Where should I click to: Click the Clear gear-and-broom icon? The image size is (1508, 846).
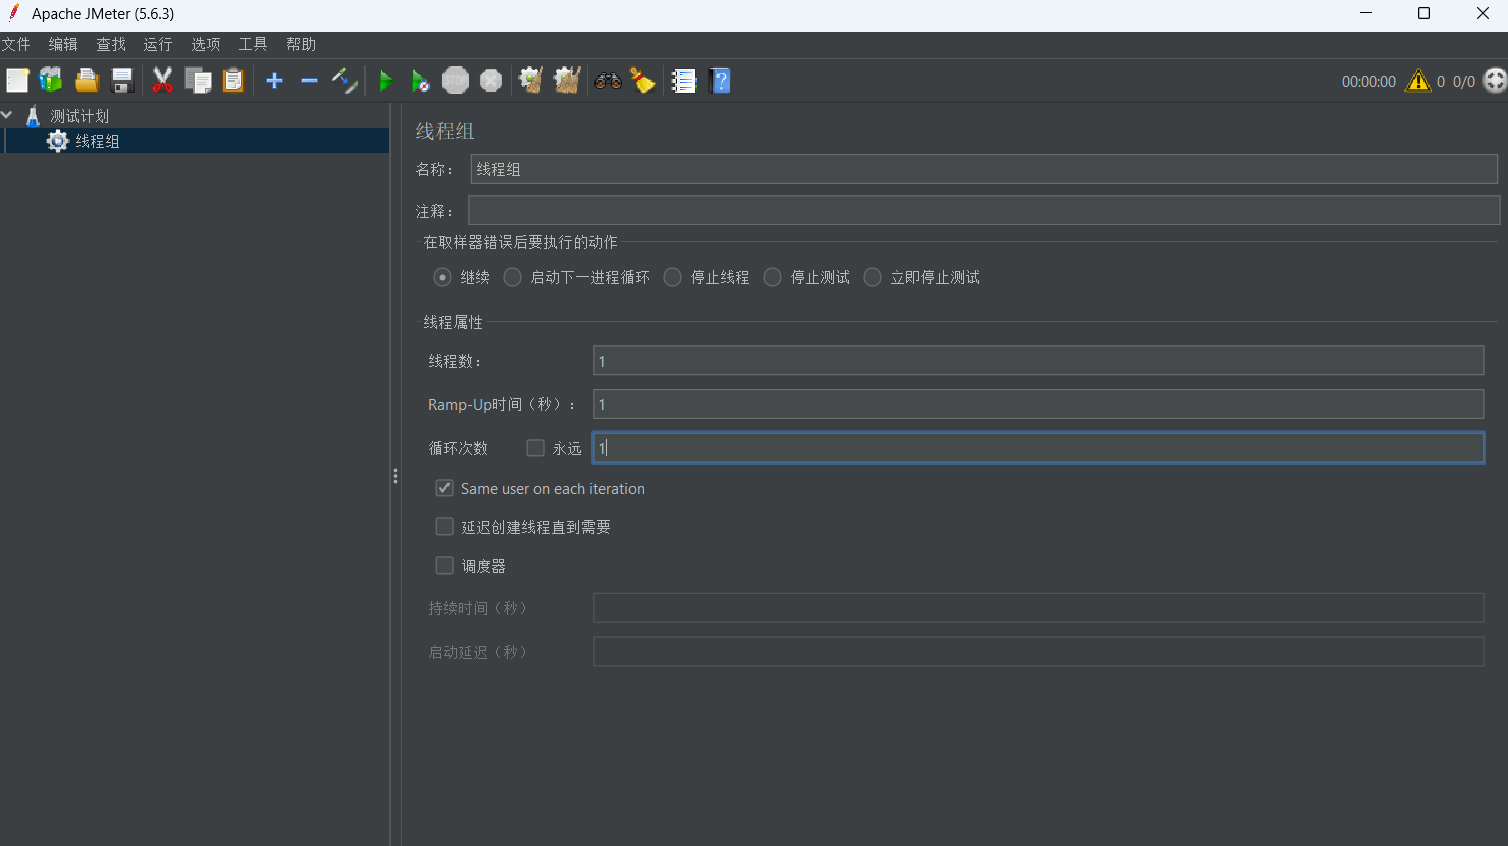click(531, 81)
